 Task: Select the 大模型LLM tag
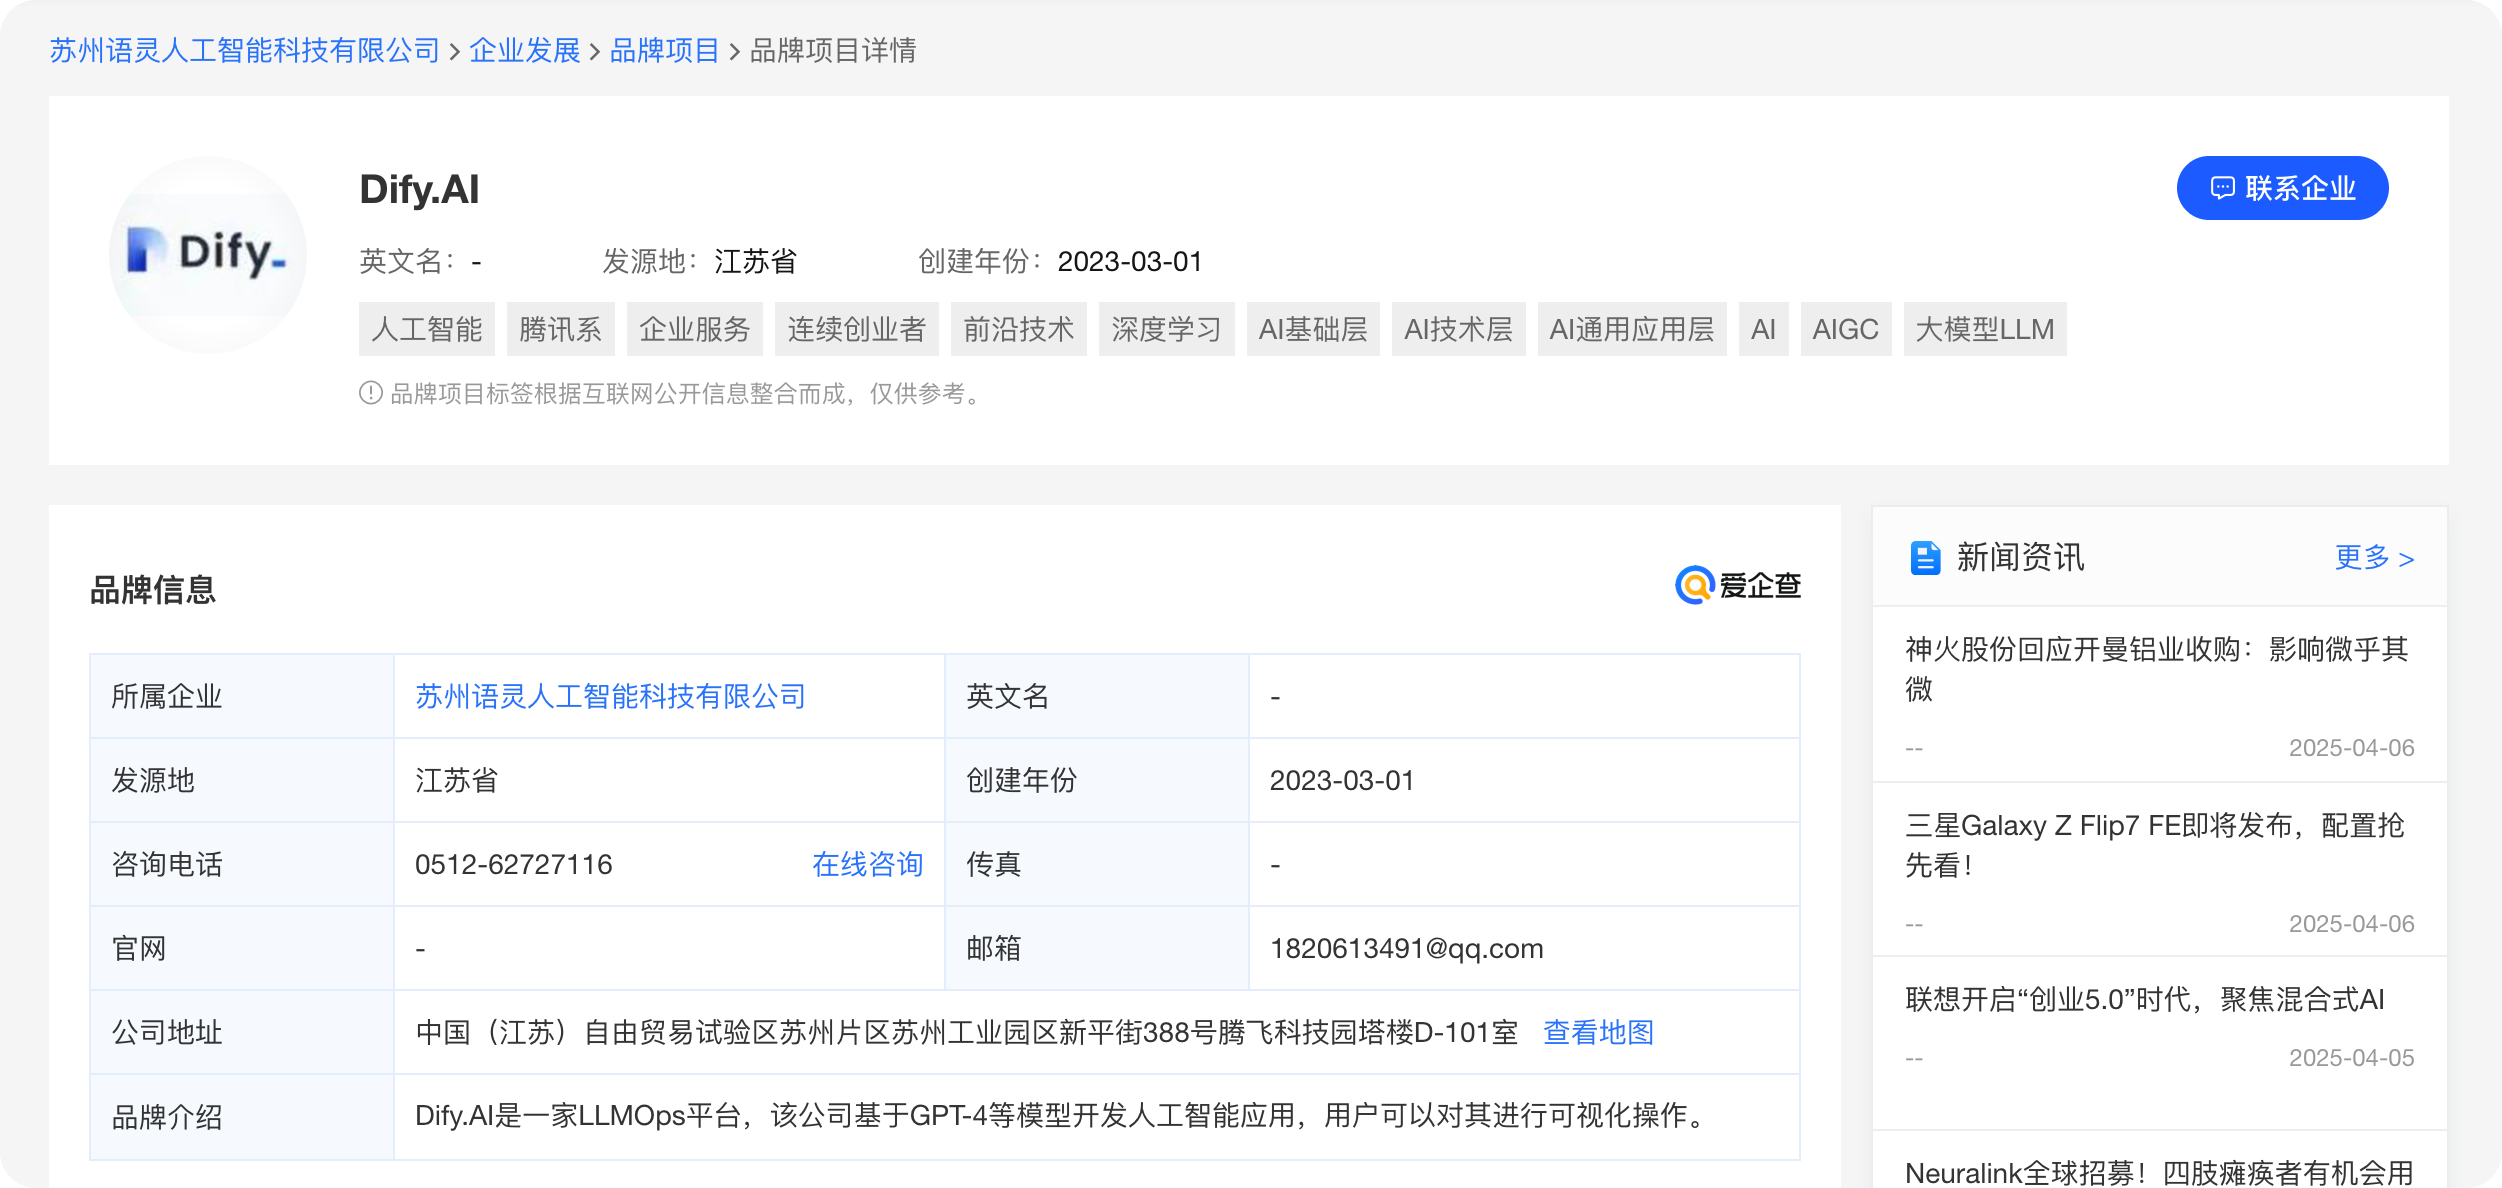1984,329
